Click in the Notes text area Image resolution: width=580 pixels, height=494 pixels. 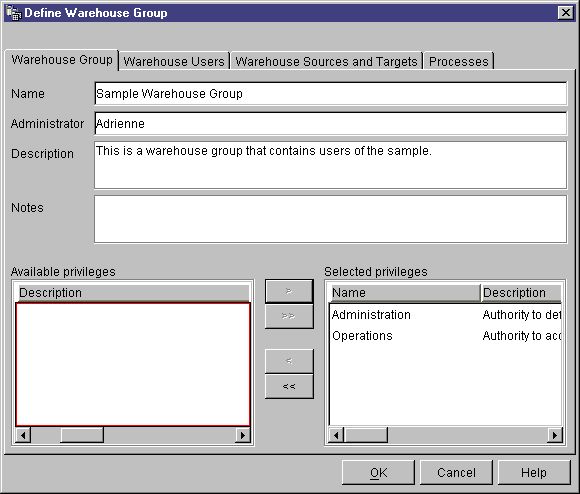(330, 219)
